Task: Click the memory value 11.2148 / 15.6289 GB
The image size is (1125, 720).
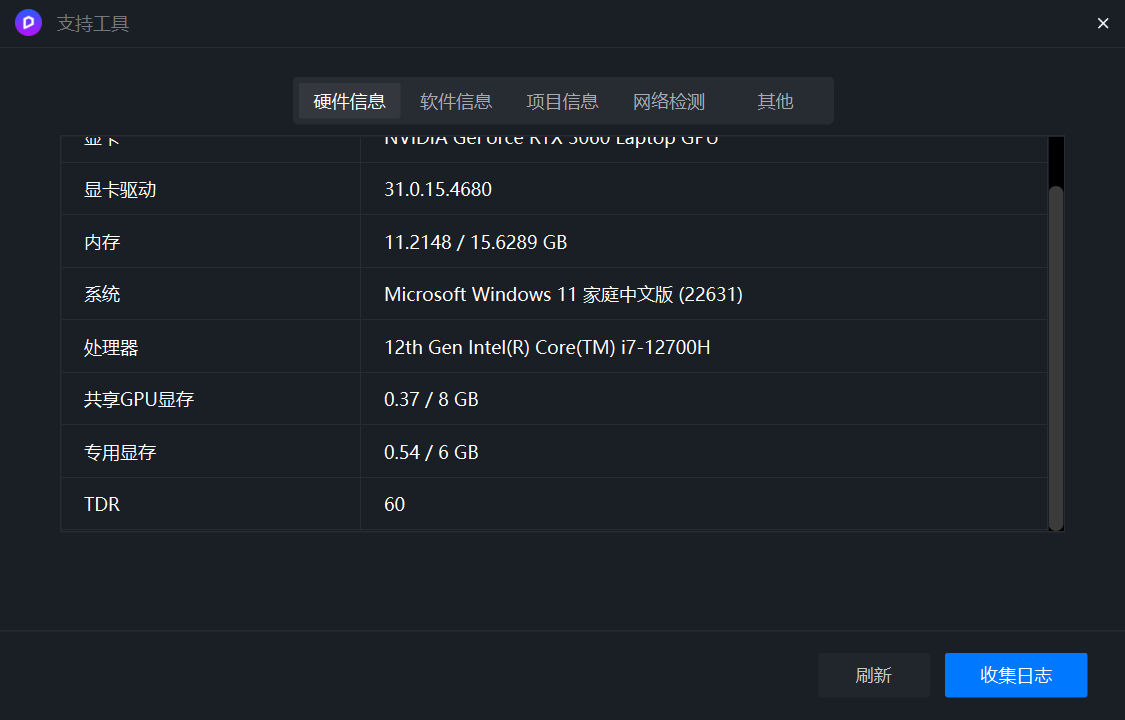Action: 475,242
